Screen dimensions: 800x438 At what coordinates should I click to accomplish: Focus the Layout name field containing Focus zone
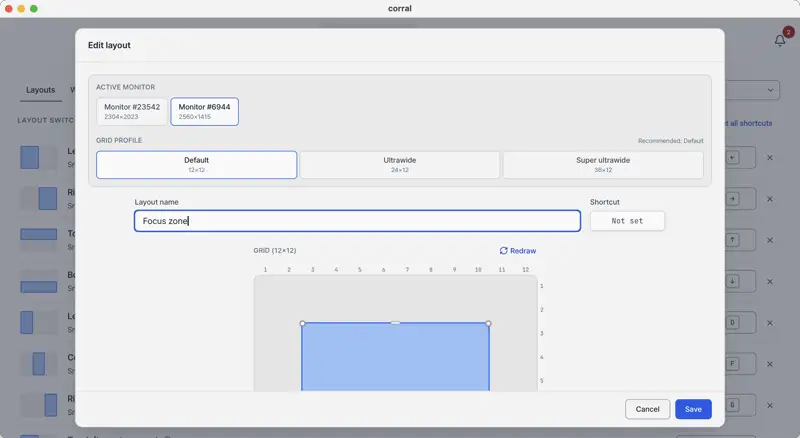tap(357, 221)
